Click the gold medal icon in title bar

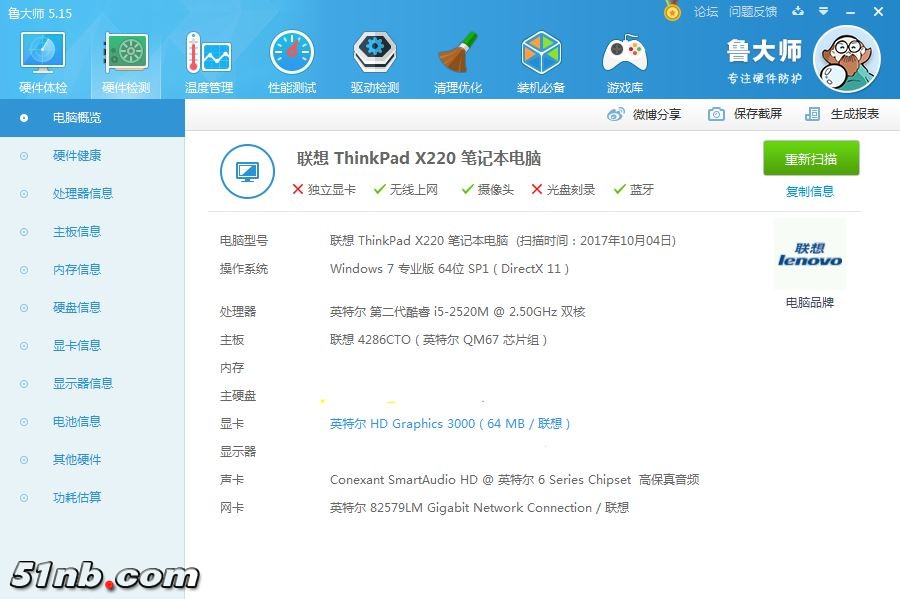coord(672,12)
